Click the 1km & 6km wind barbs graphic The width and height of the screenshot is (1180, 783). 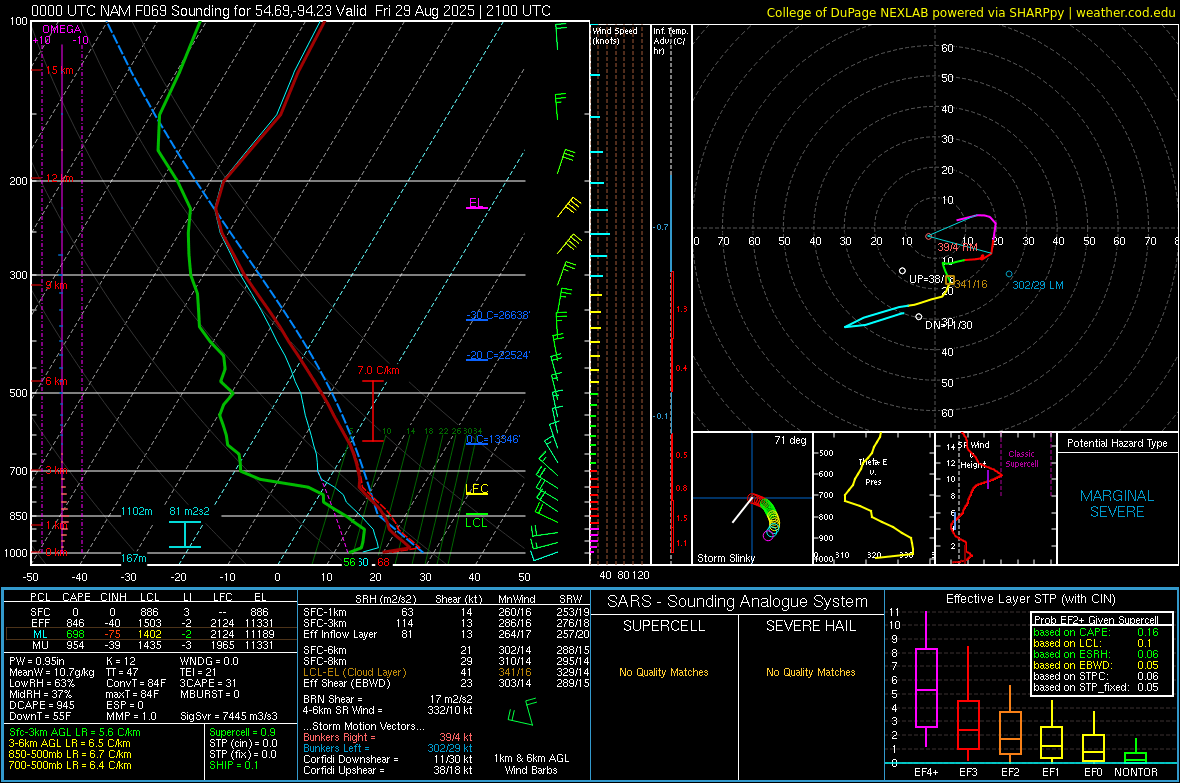point(523,712)
